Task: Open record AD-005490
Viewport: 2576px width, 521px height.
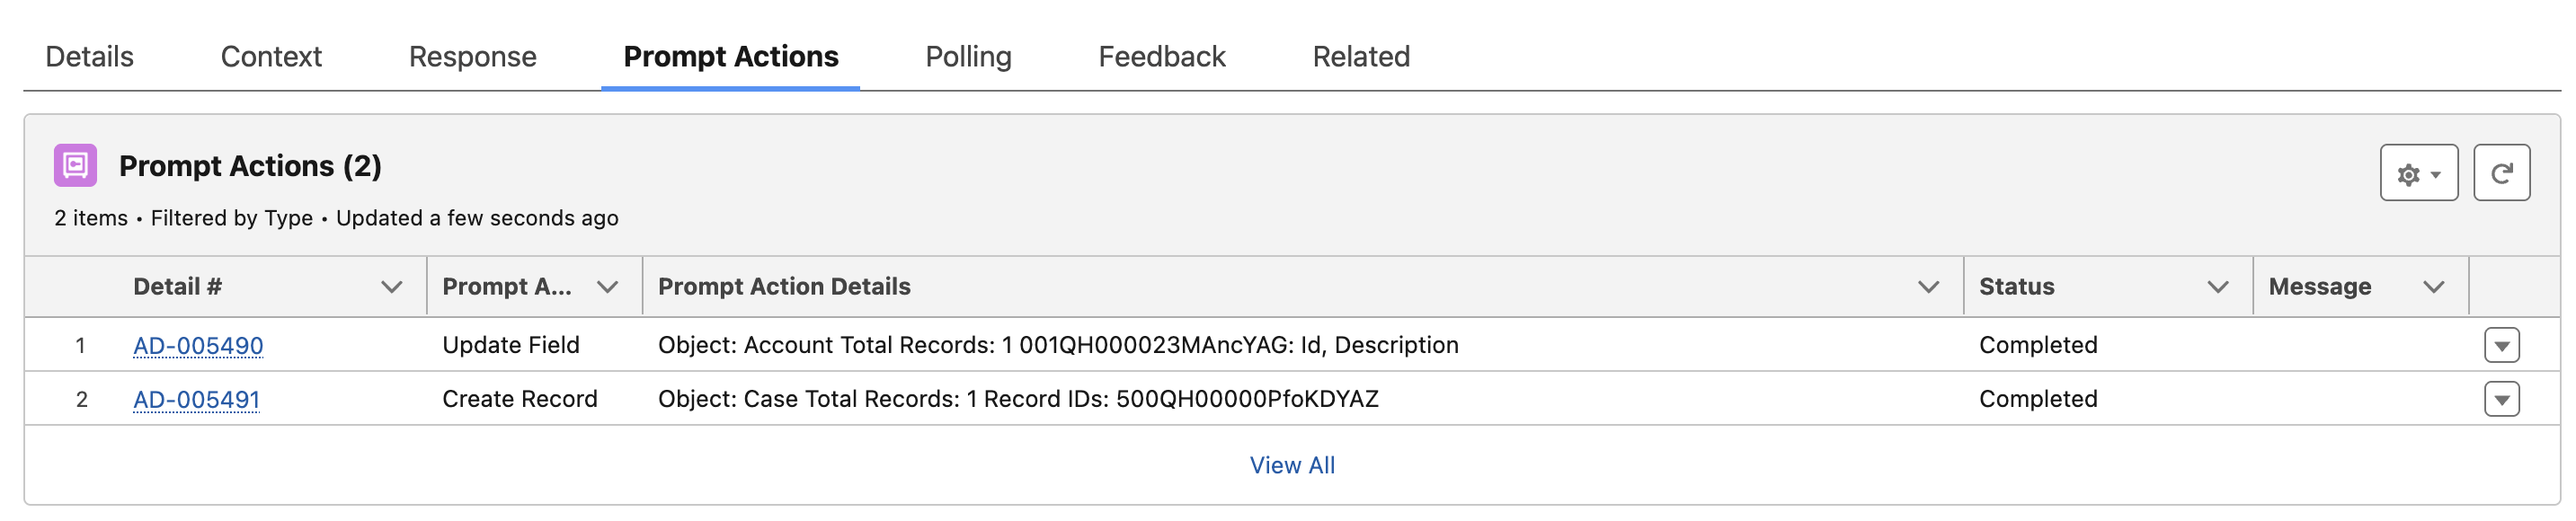Action: 198,346
